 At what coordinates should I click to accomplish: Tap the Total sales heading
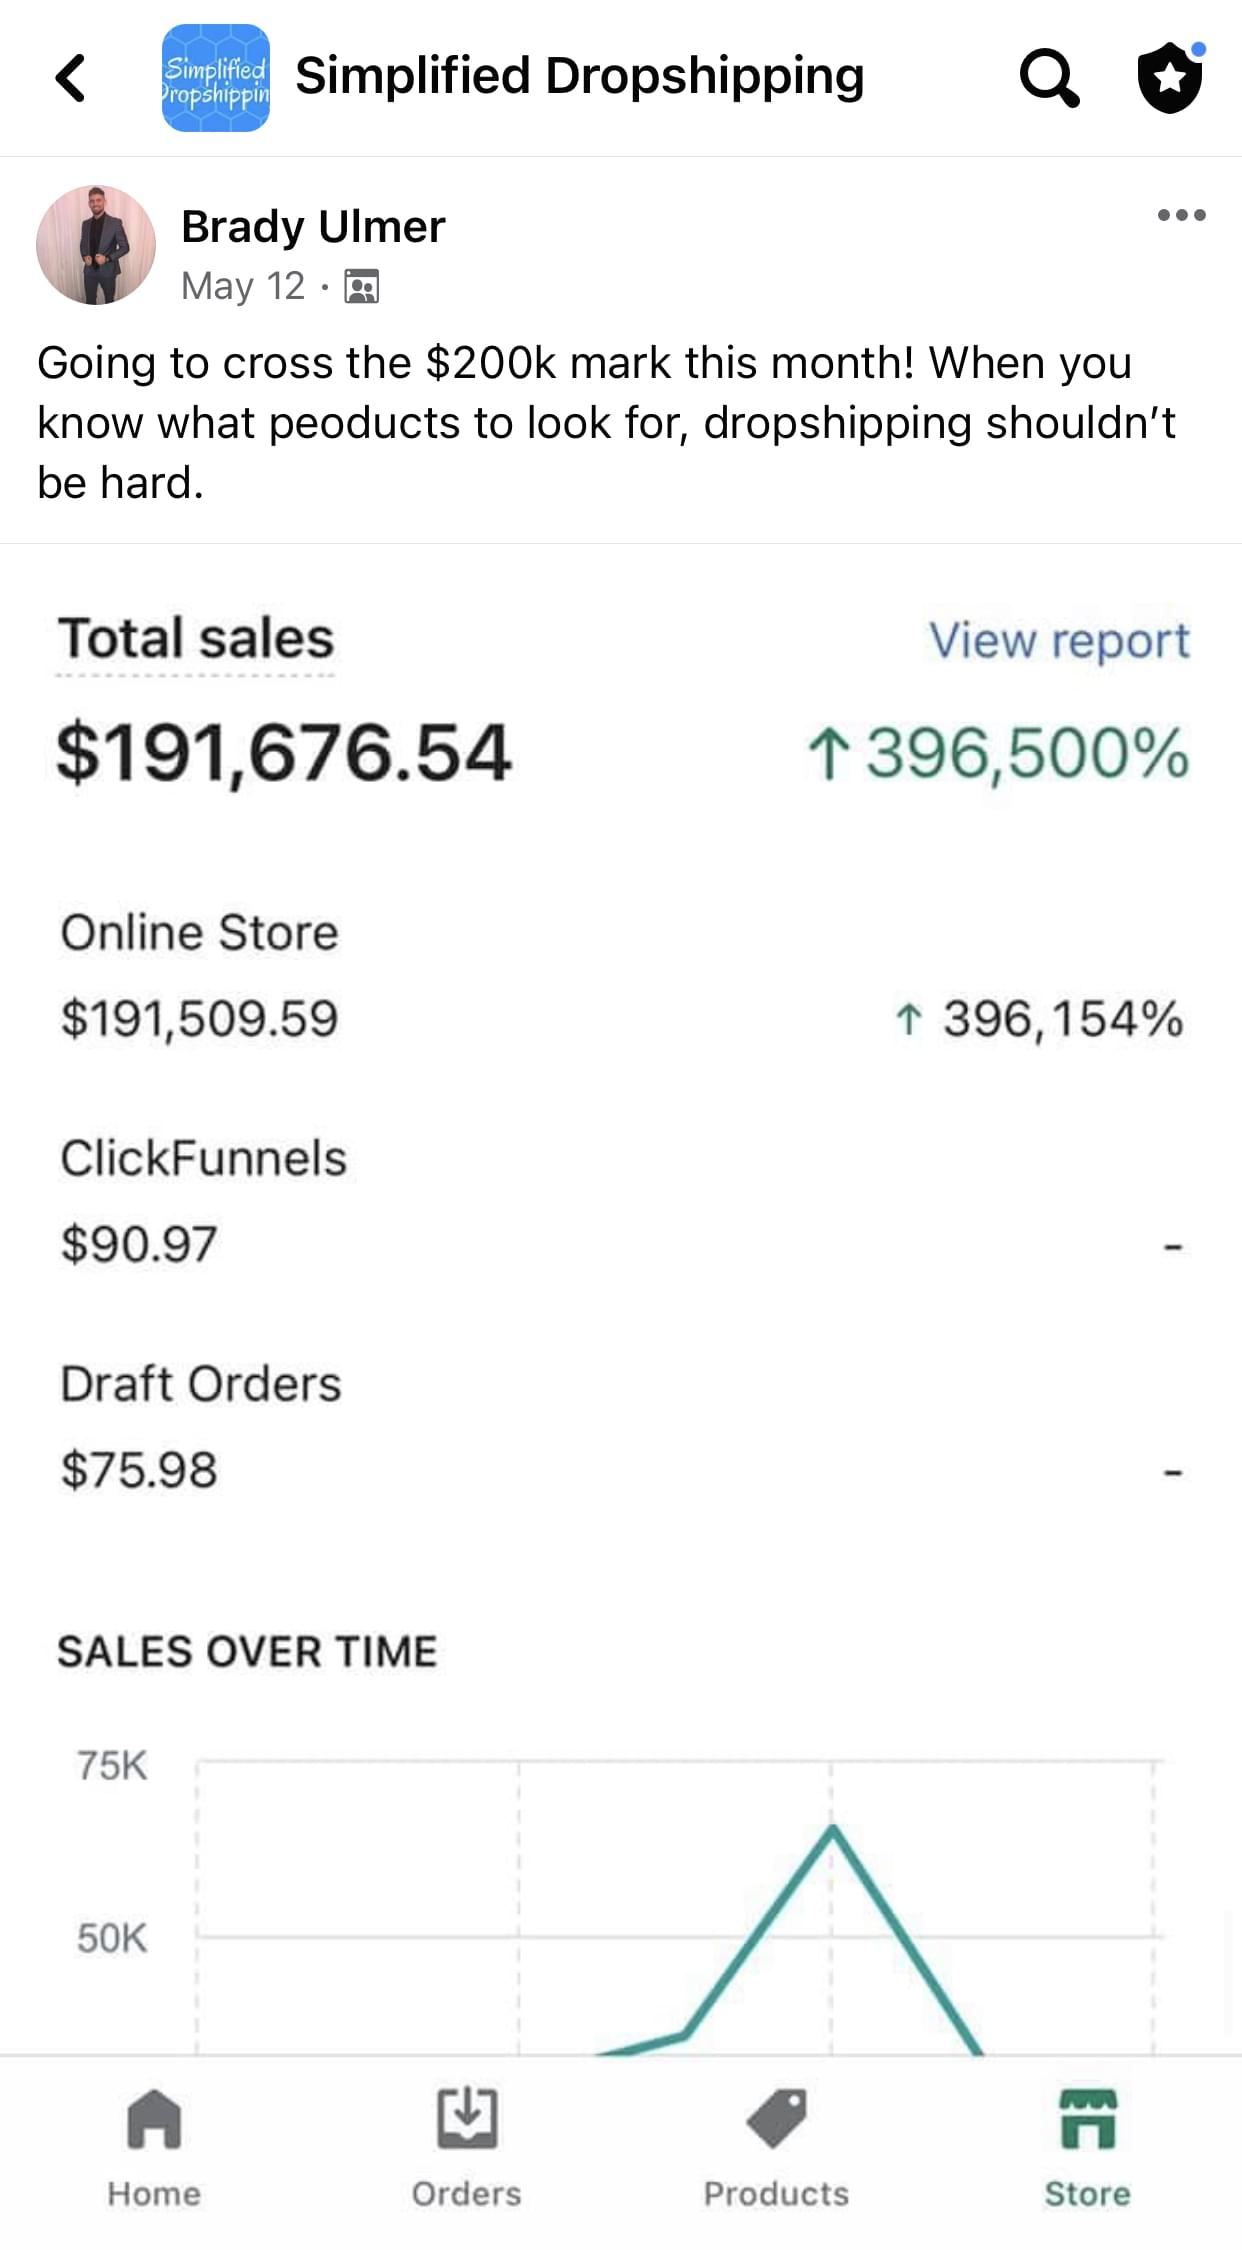[195, 638]
